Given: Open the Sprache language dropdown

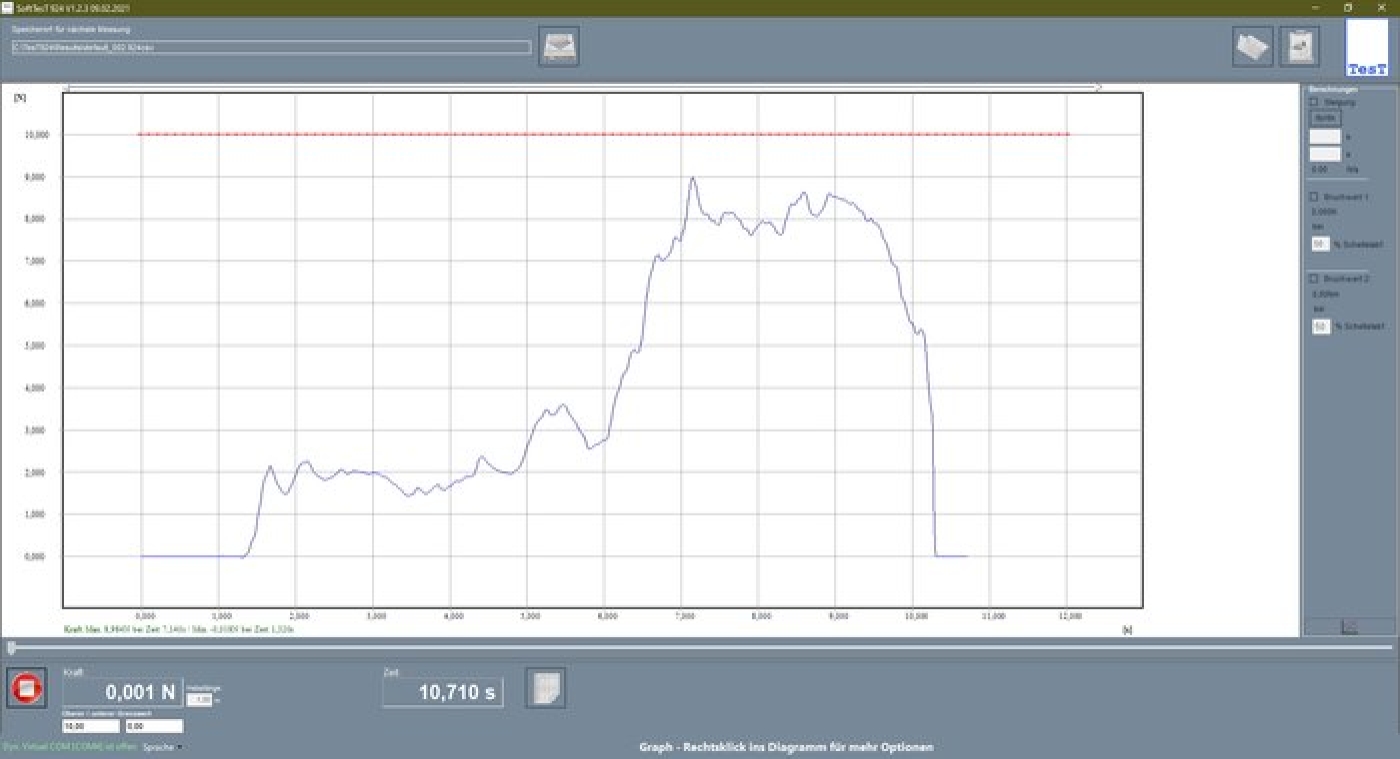Looking at the screenshot, I should 161,747.
